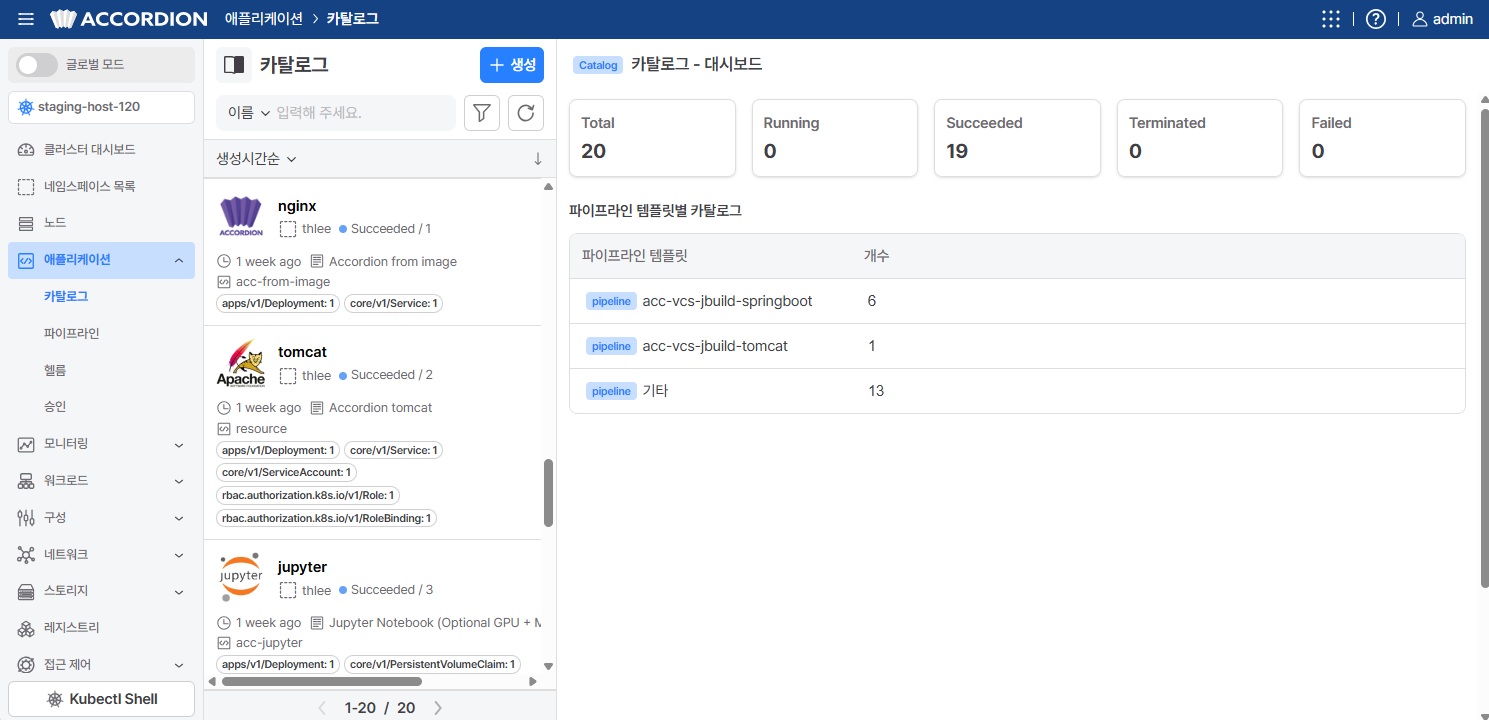Image resolution: width=1489 pixels, height=720 pixels.
Task: Open Kubectl Shell
Action: pyautogui.click(x=101, y=699)
